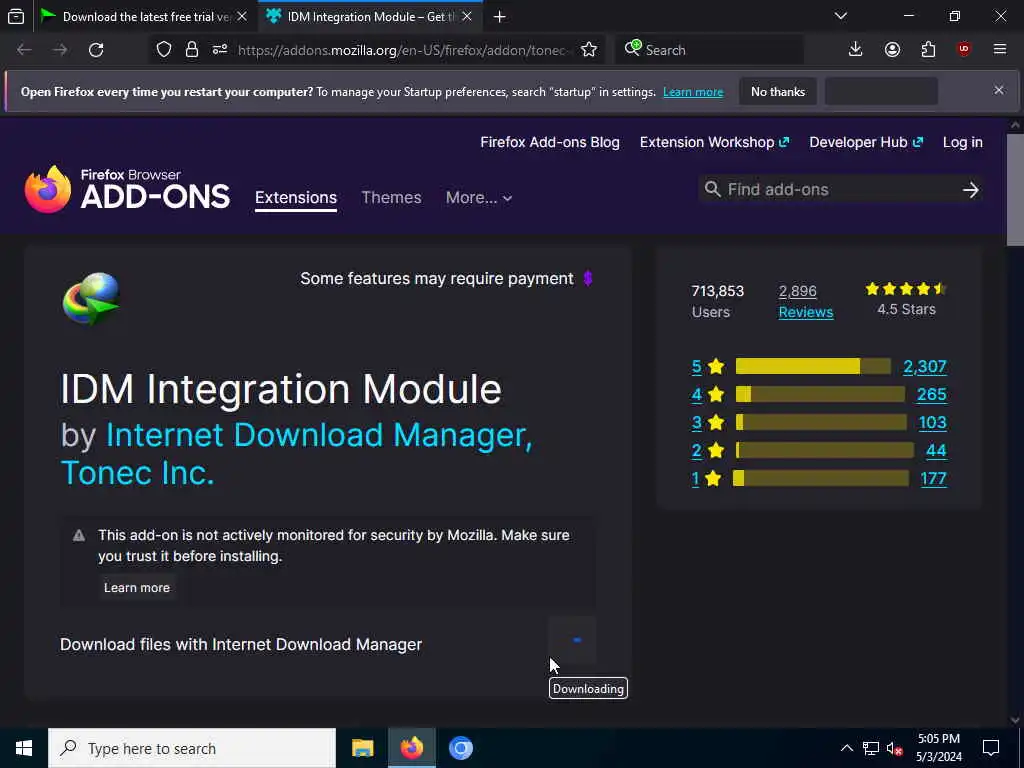This screenshot has height=768, width=1024.
Task: Open the 2,896 Reviews link
Action: point(806,301)
